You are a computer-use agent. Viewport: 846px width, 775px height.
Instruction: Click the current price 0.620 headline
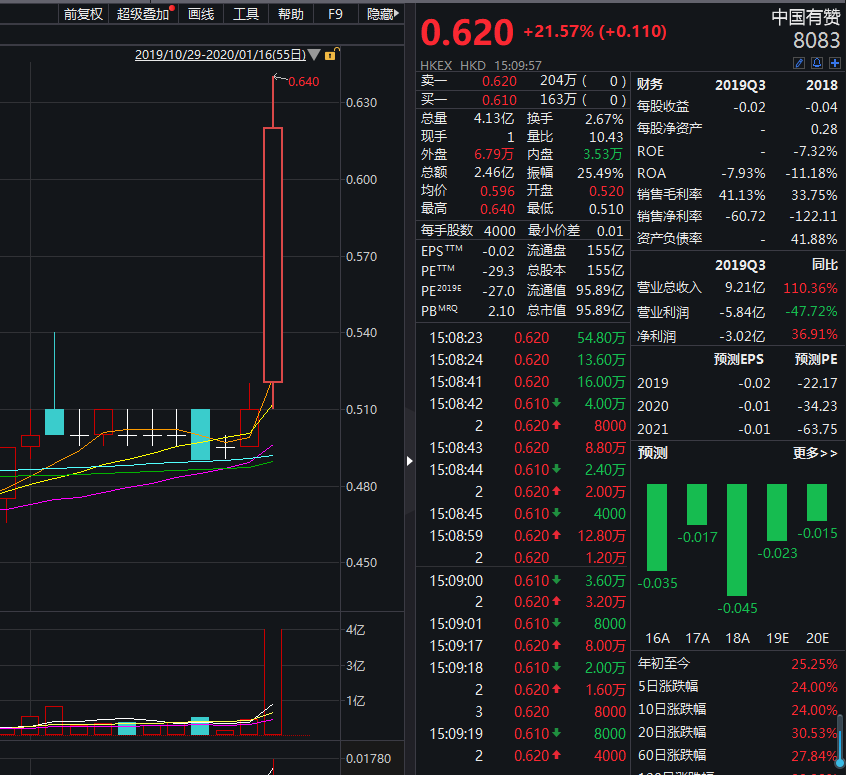[x=467, y=32]
